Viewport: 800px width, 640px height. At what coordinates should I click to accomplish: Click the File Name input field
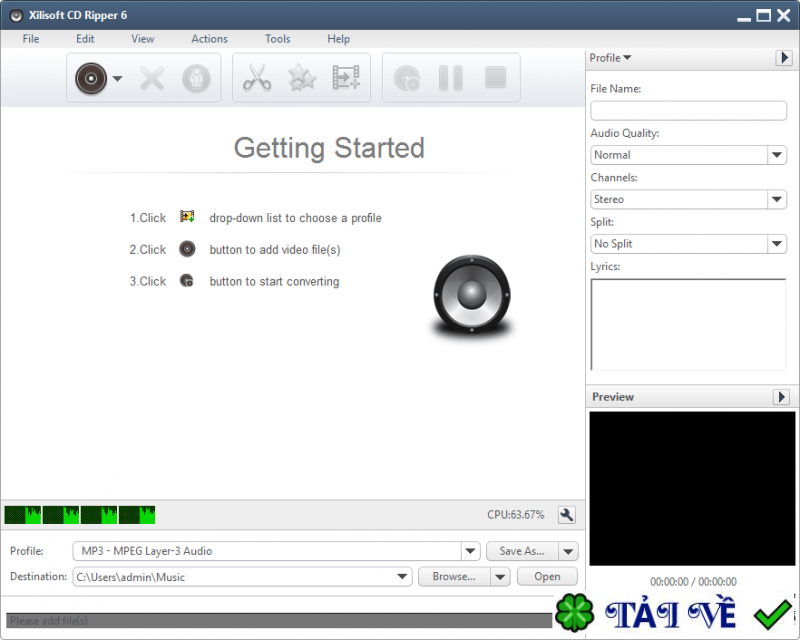tap(688, 110)
